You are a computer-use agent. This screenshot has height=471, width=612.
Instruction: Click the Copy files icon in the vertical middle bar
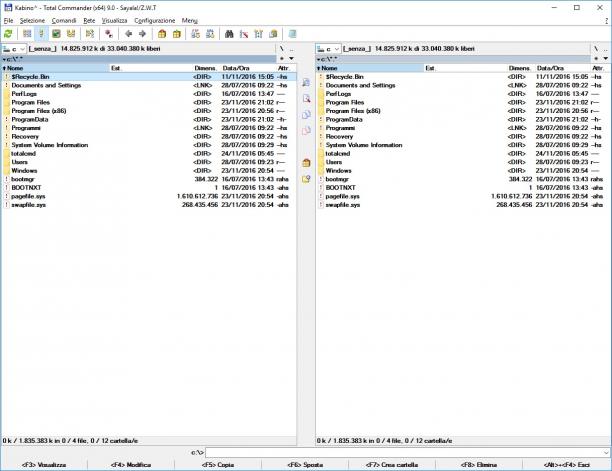306,114
